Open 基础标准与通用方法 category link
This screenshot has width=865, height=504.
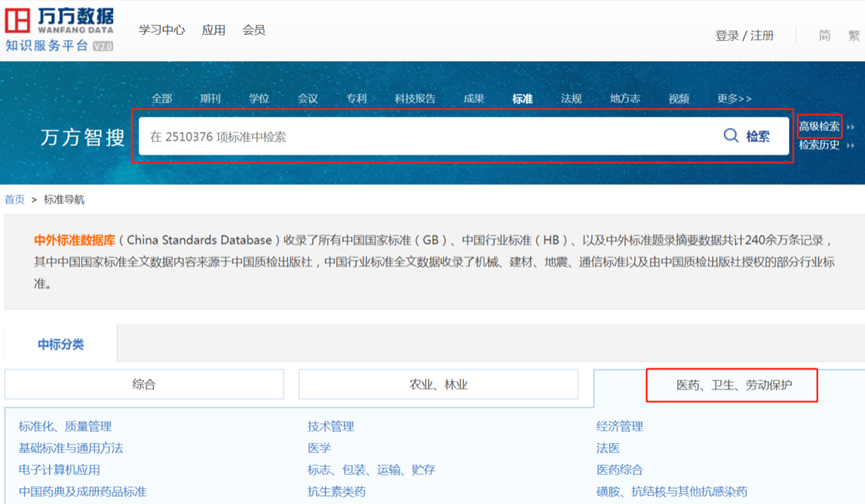(x=71, y=448)
